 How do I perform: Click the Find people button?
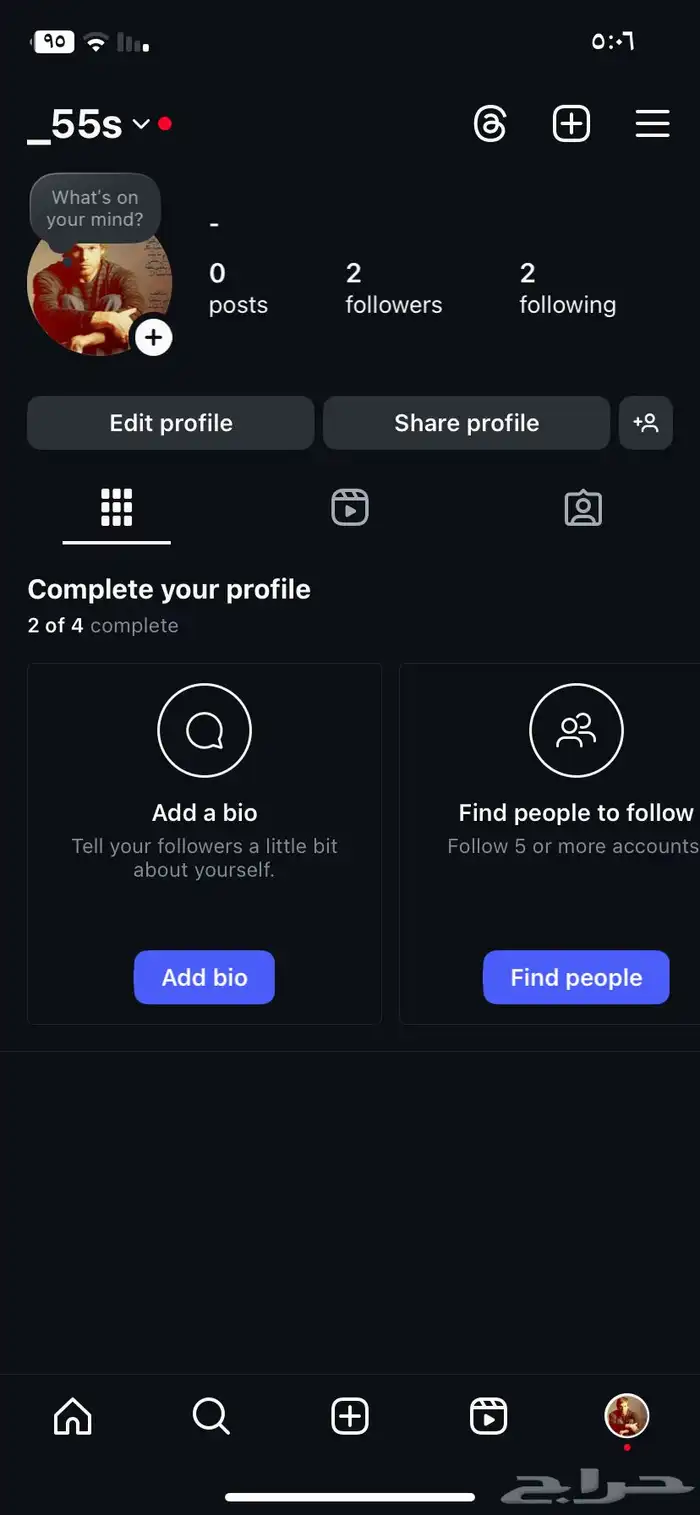(x=576, y=977)
